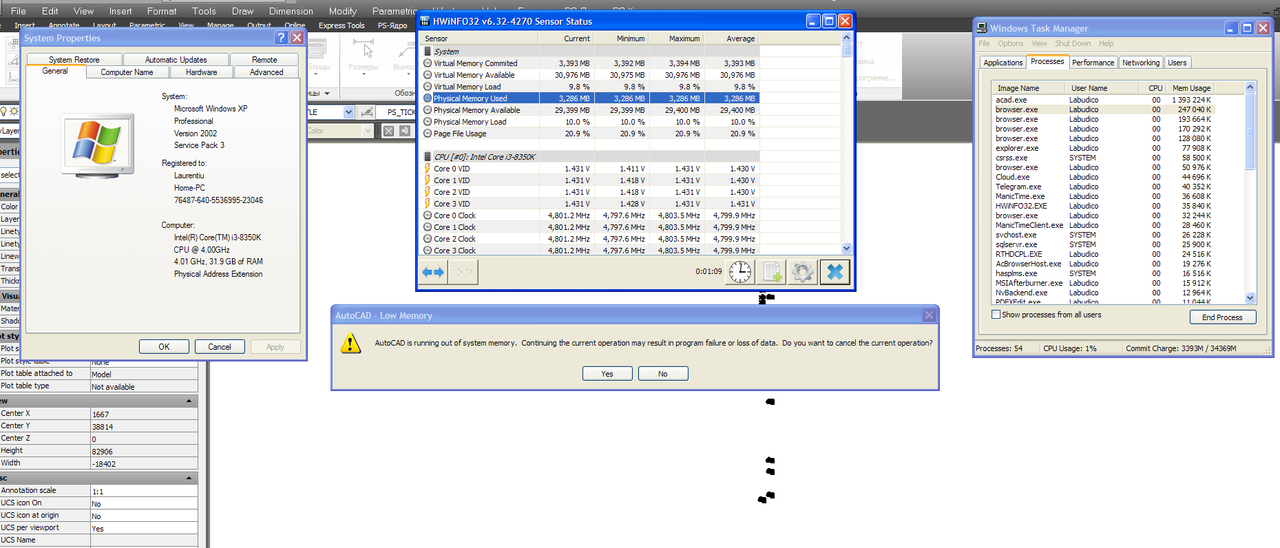Screen dimensions: 1280x548
Task: Click Yes in the AutoCAD Low Memory dialog
Action: click(608, 373)
